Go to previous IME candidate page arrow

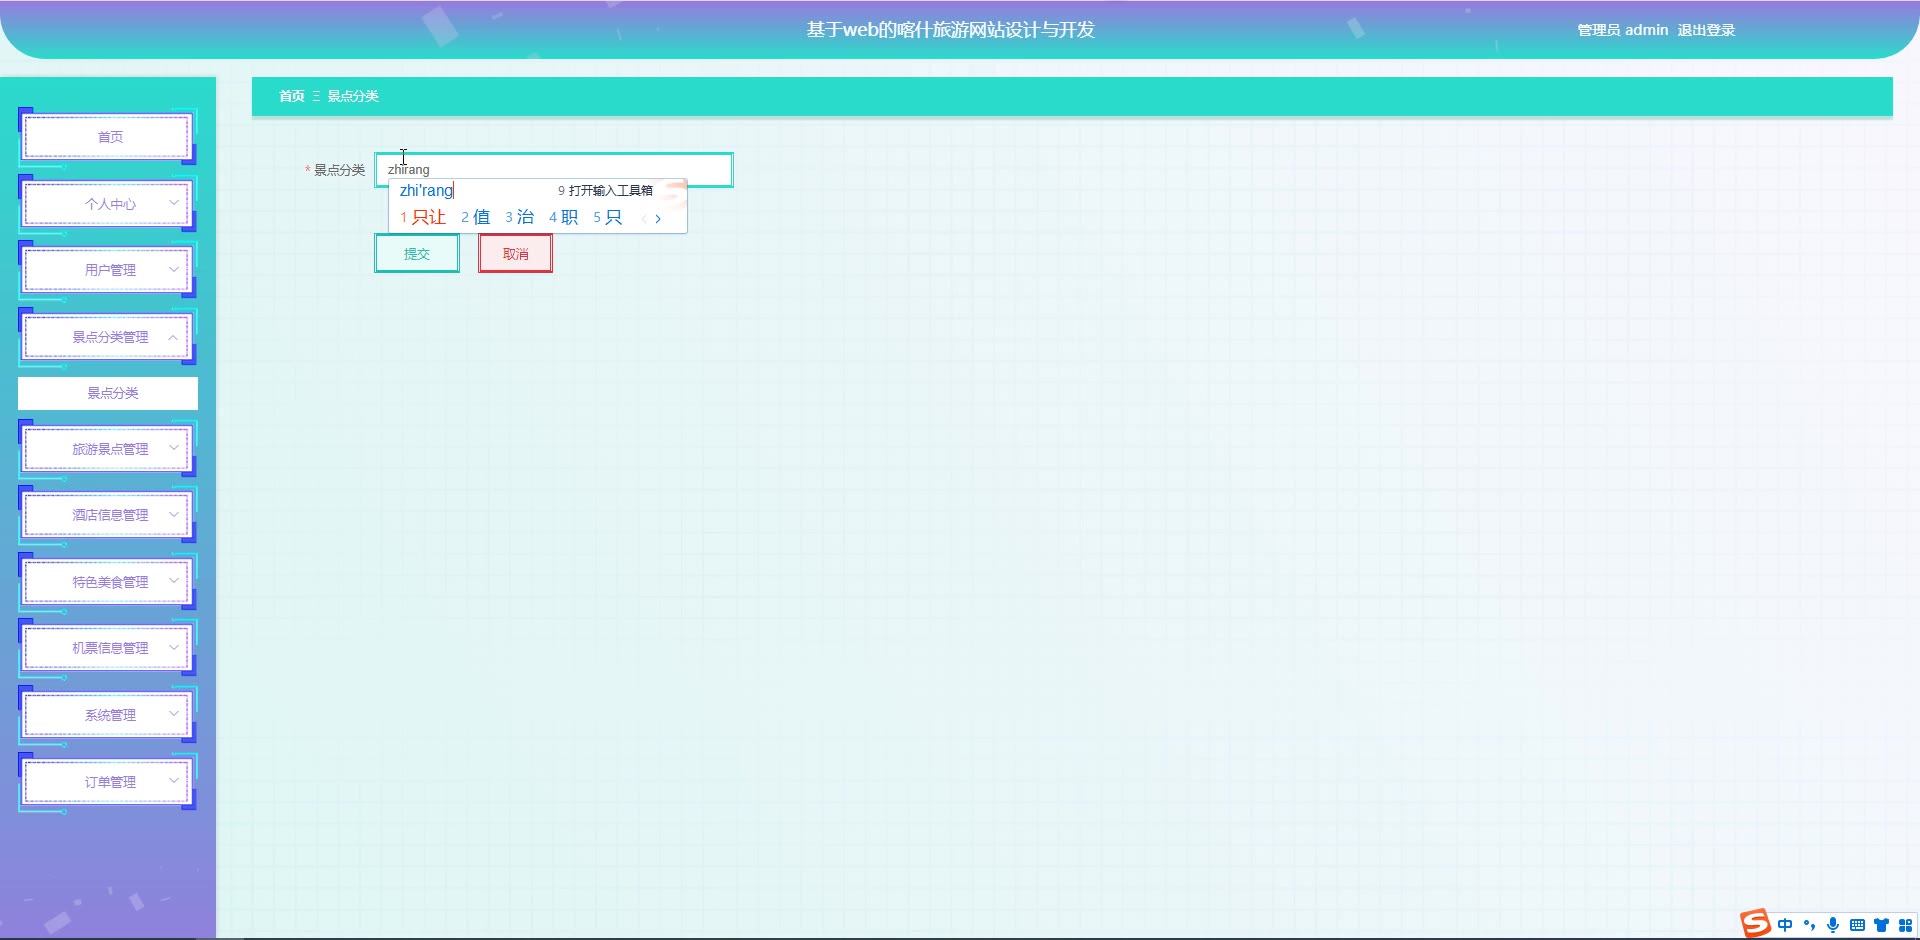643,218
